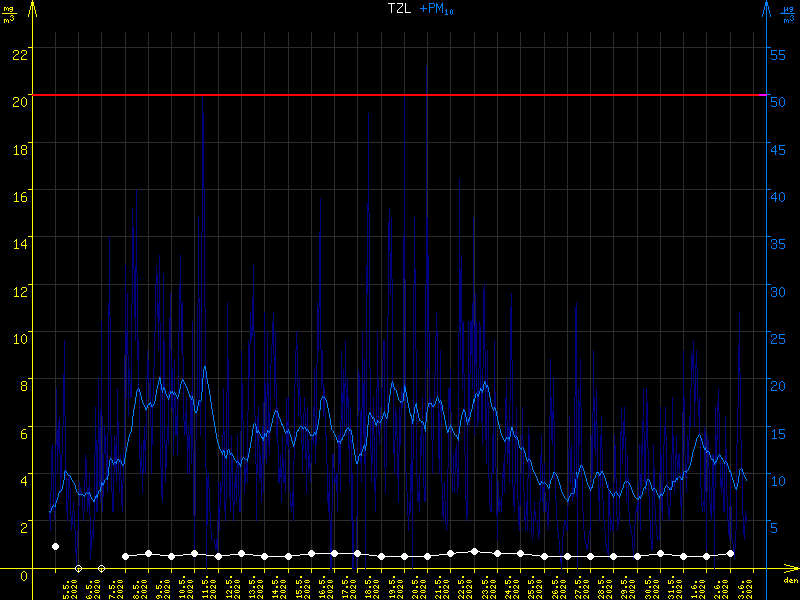Viewport: 800px width, 600px height.
Task: Click the µg/m3 unit label top right
Action: pyautogui.click(x=789, y=12)
